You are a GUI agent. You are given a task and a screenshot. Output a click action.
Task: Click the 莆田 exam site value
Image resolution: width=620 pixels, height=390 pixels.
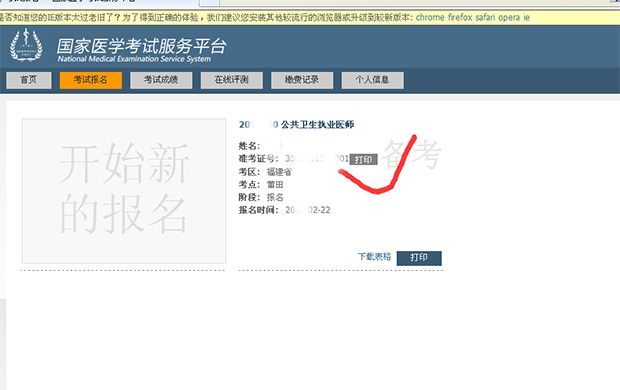[275, 185]
